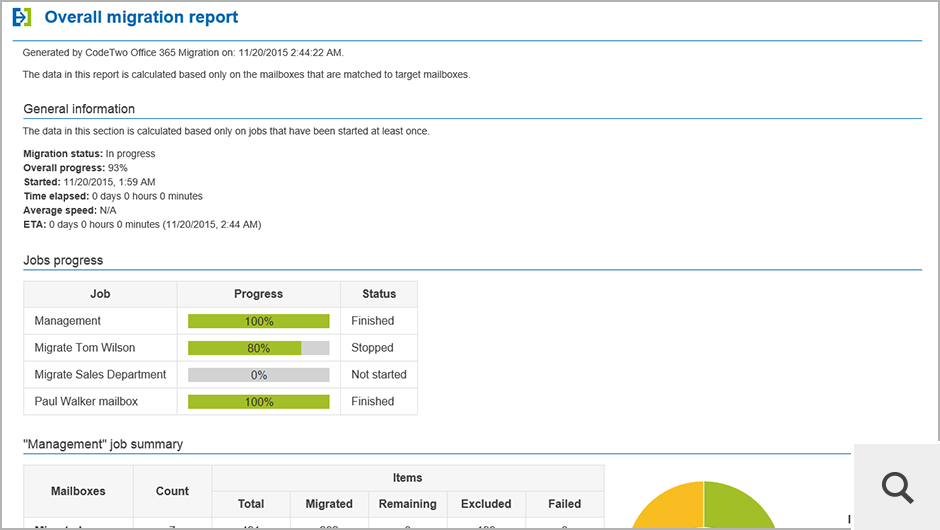Click 'Finished' status in Paul Walker row
Viewport: 940px width, 530px height.
(x=372, y=402)
